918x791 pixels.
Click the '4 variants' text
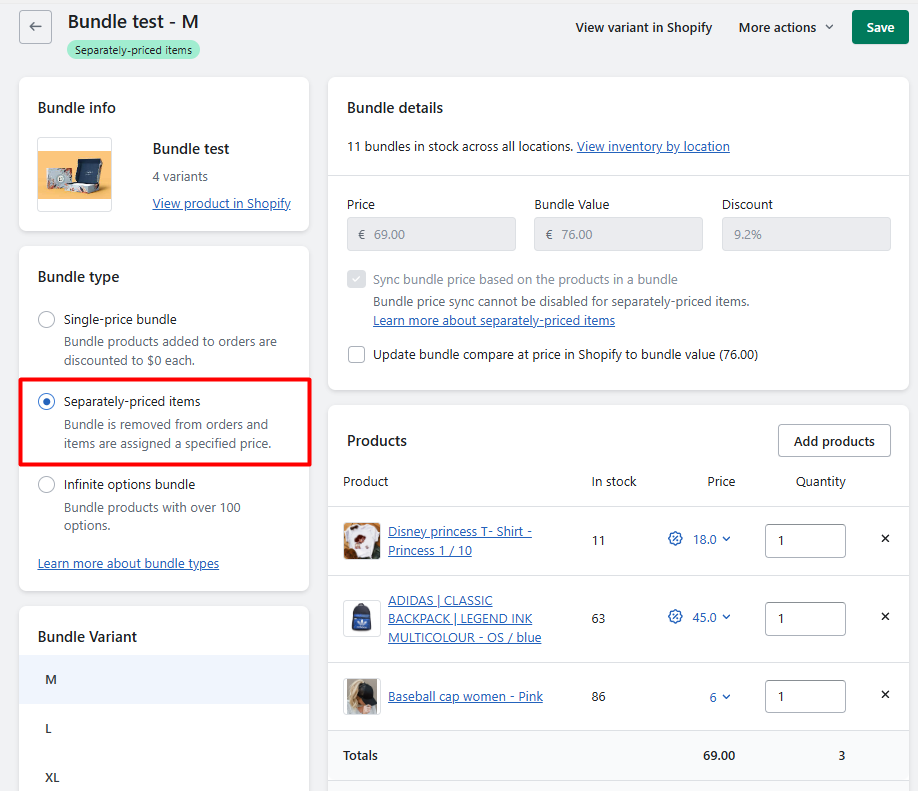point(180,176)
